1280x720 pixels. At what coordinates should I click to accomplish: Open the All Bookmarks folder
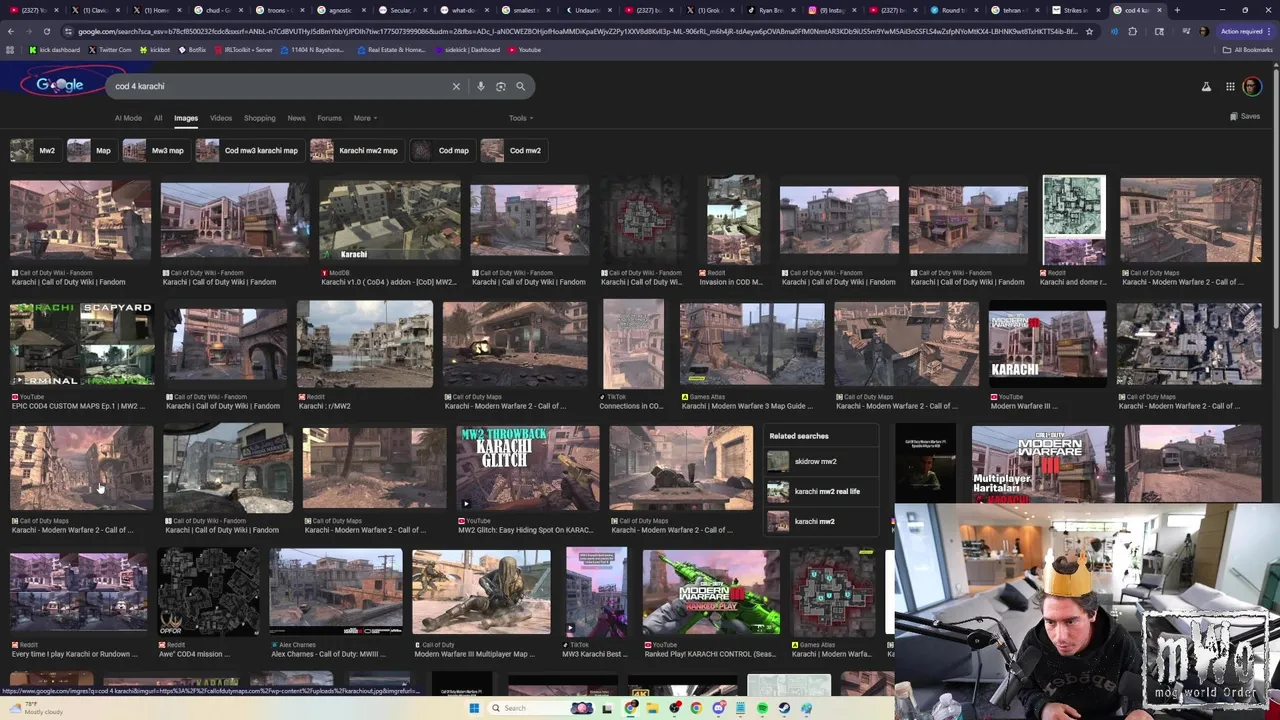(1248, 49)
